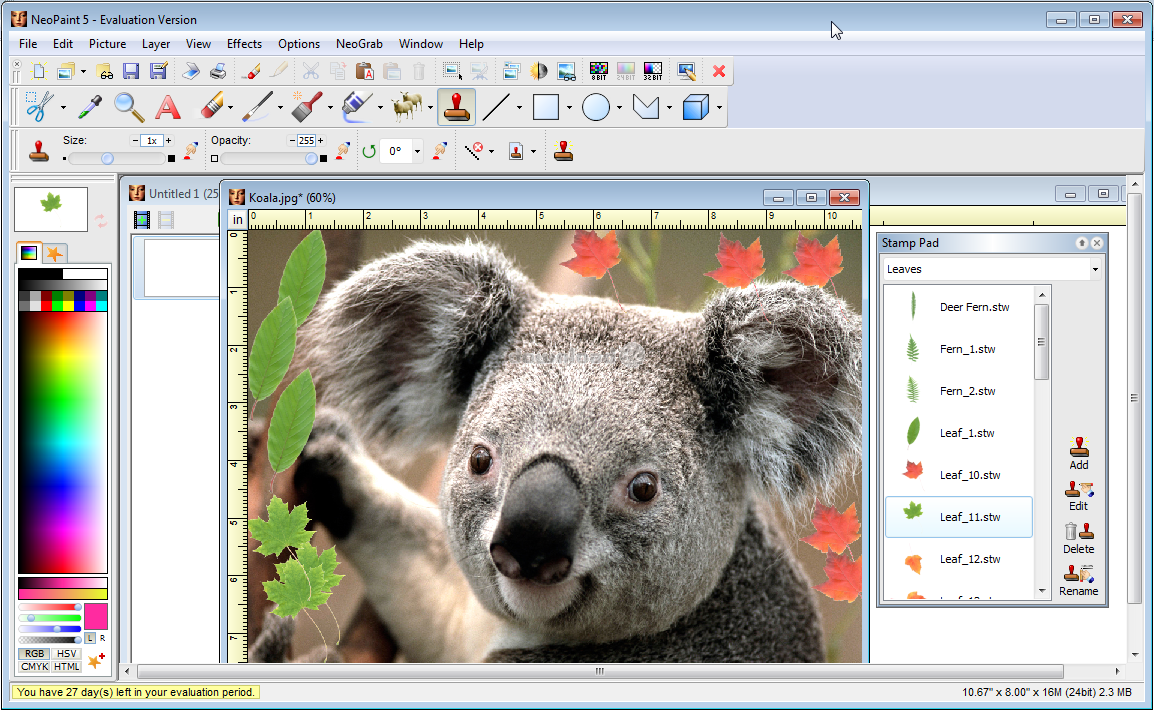Print the current picture
This screenshot has height=711, width=1154.
point(218,71)
